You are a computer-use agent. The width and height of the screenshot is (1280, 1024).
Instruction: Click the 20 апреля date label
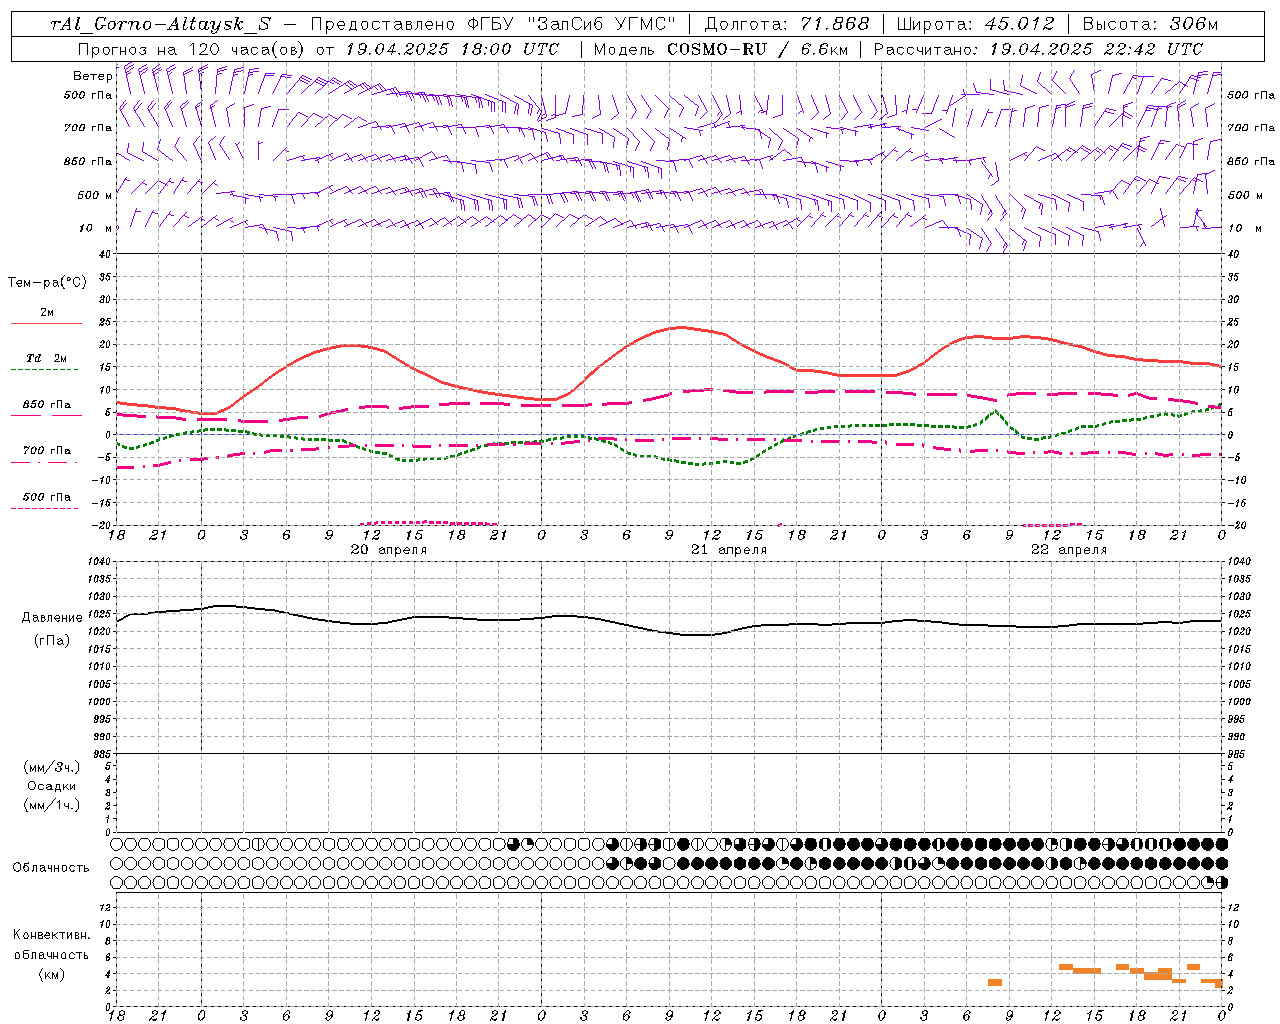[388, 550]
